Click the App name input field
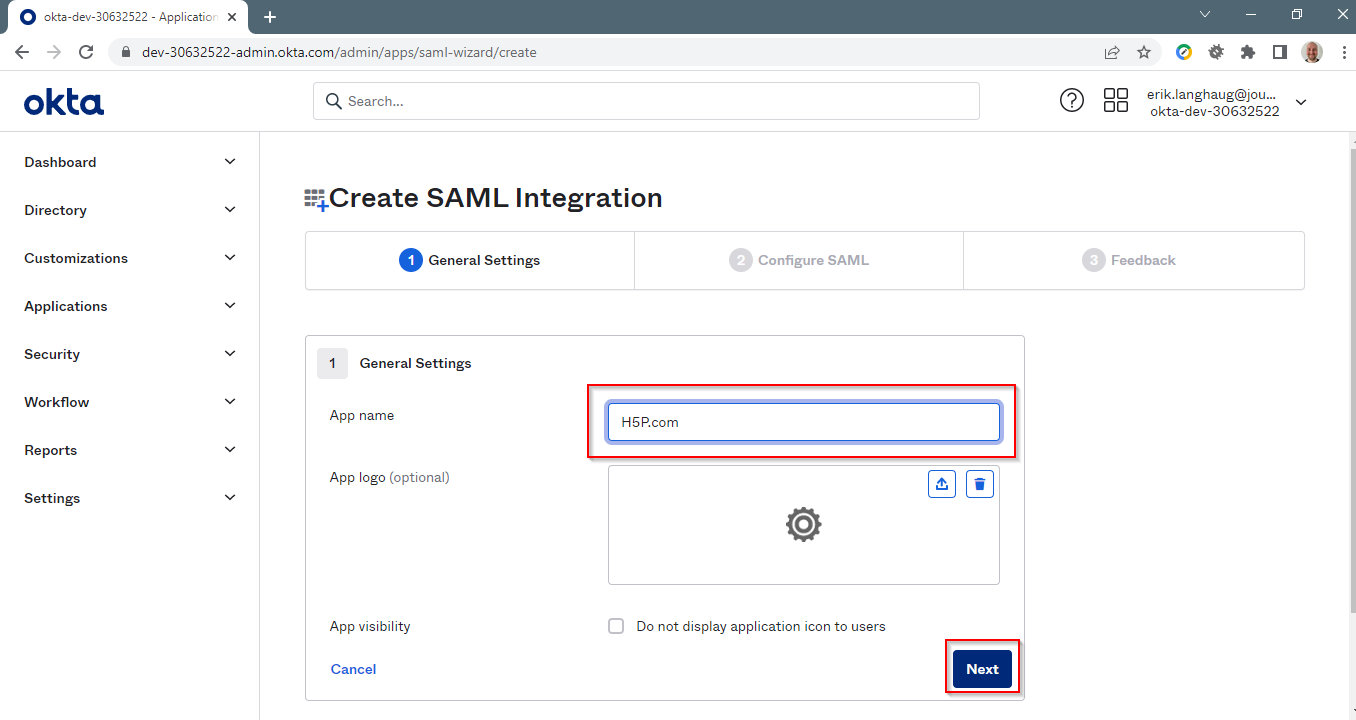The height and width of the screenshot is (720, 1356). [x=803, y=422]
